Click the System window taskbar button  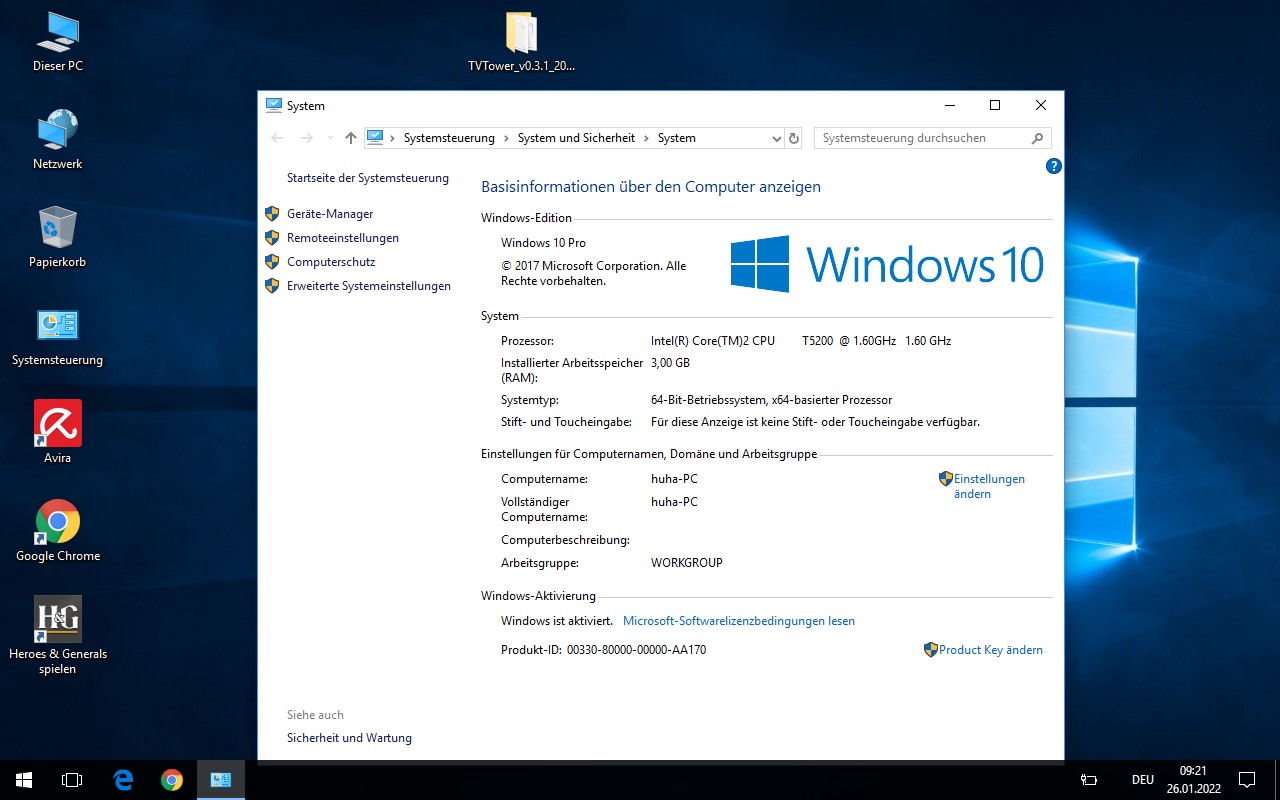coord(220,780)
